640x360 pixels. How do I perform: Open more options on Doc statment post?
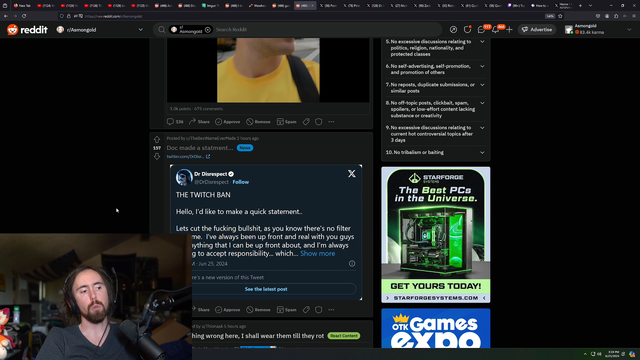[331, 310]
